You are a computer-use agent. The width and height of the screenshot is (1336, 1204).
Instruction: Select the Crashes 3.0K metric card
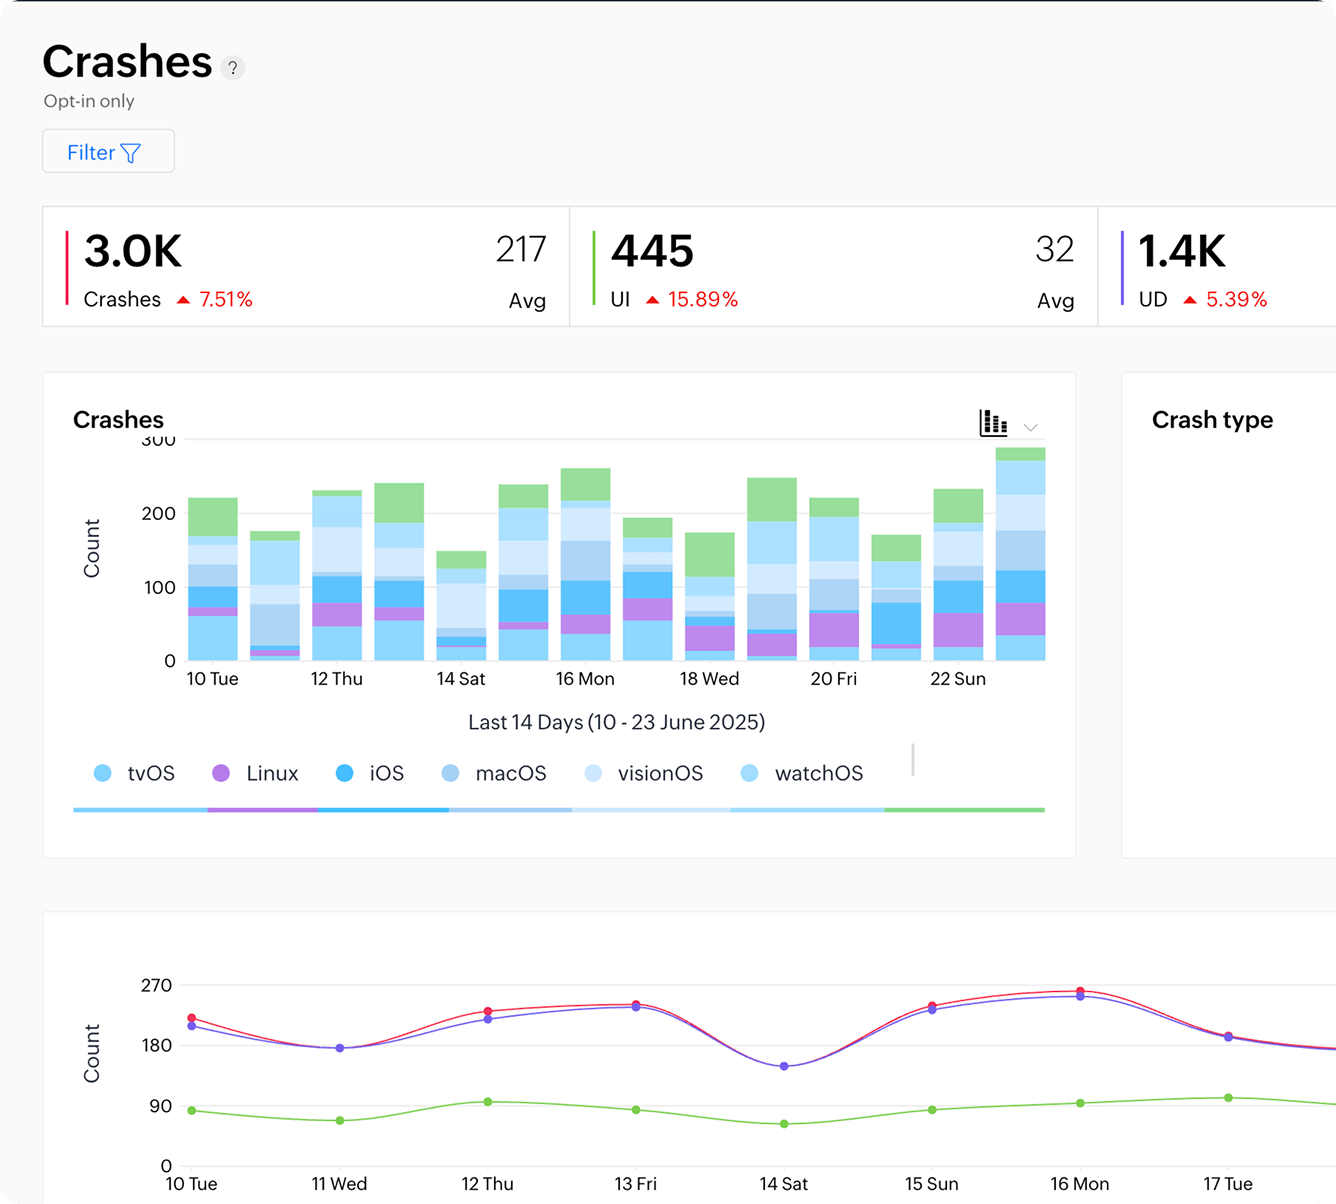coord(305,267)
